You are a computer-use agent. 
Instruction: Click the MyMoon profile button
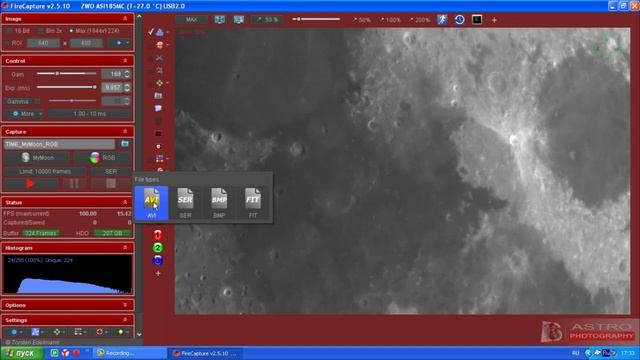38,158
